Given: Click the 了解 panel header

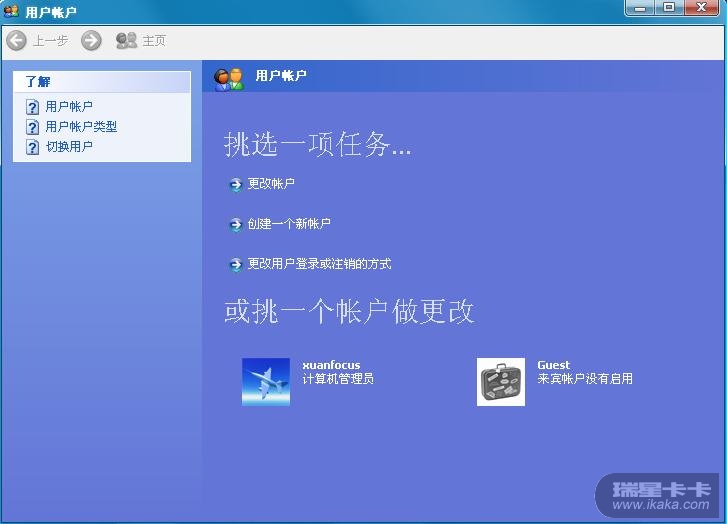Looking at the screenshot, I should point(102,82).
